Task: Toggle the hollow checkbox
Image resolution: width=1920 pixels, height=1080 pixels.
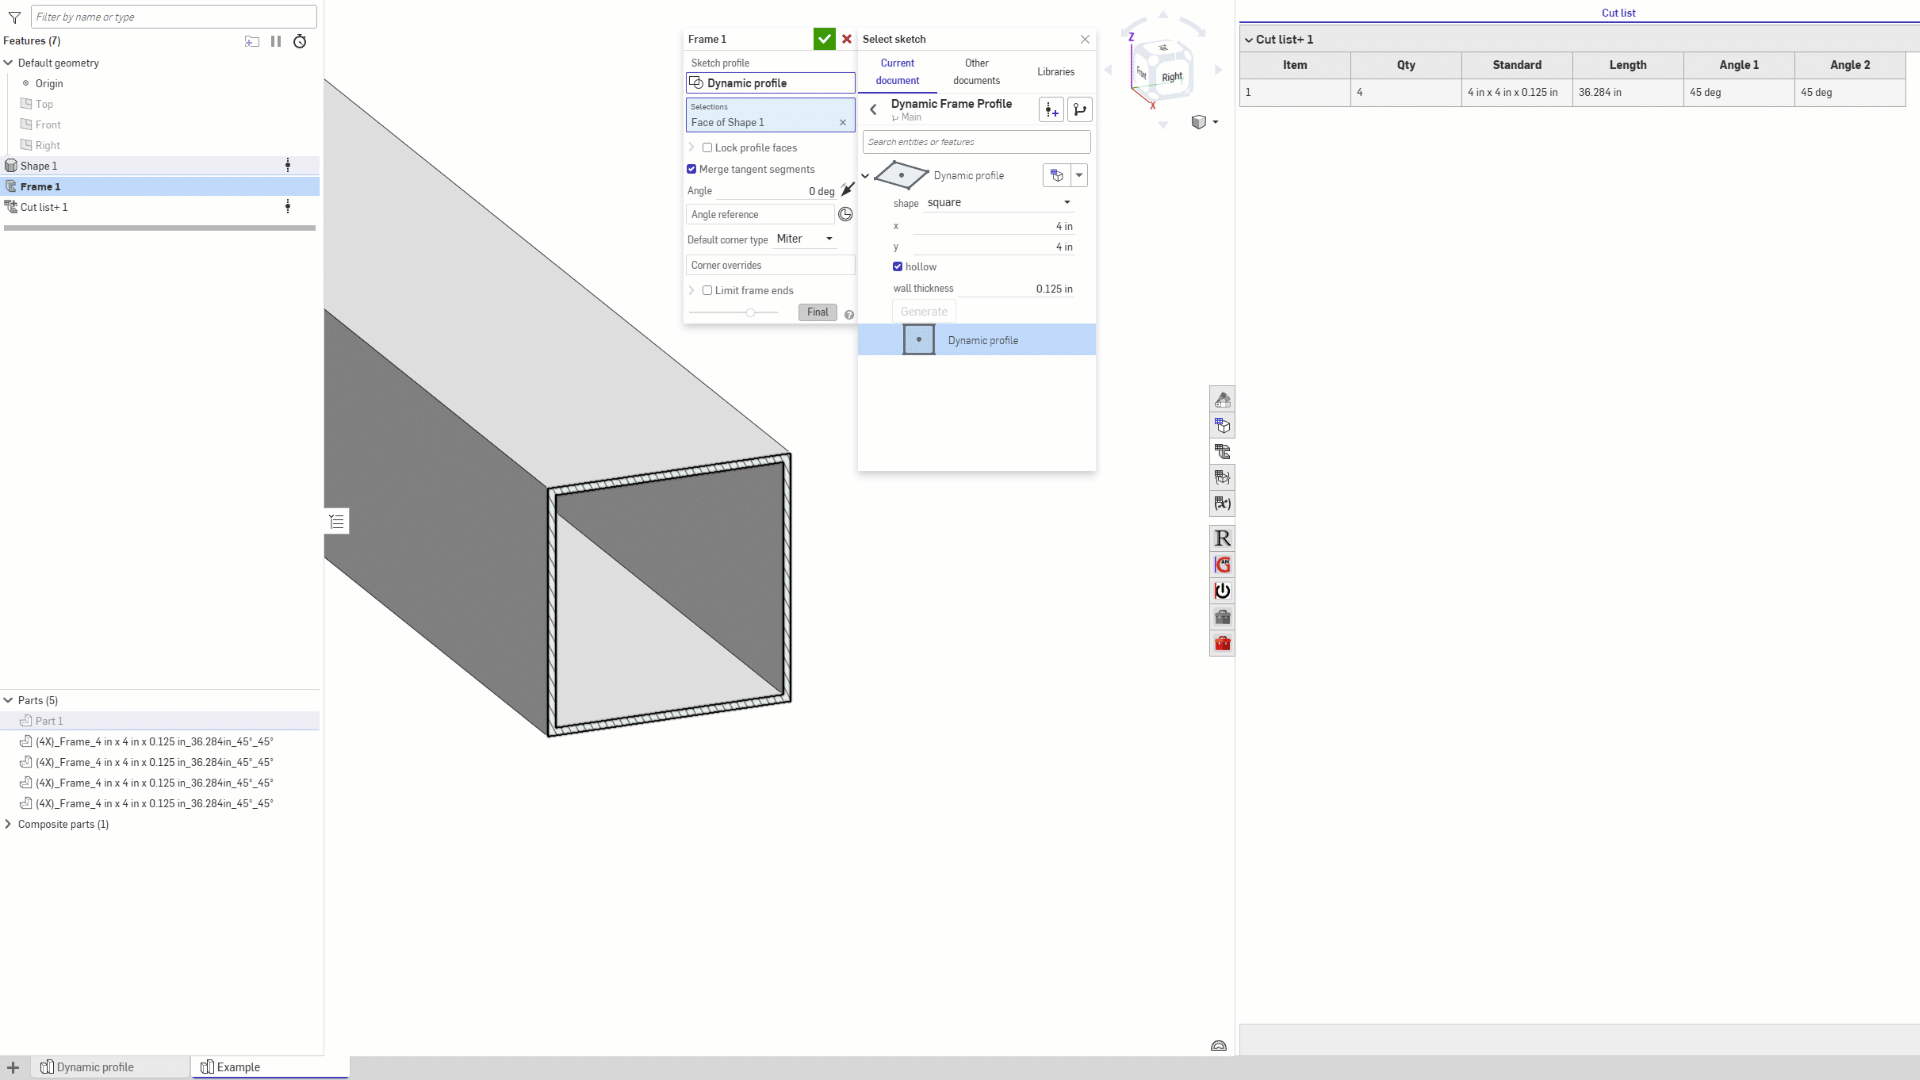Action: (x=898, y=267)
